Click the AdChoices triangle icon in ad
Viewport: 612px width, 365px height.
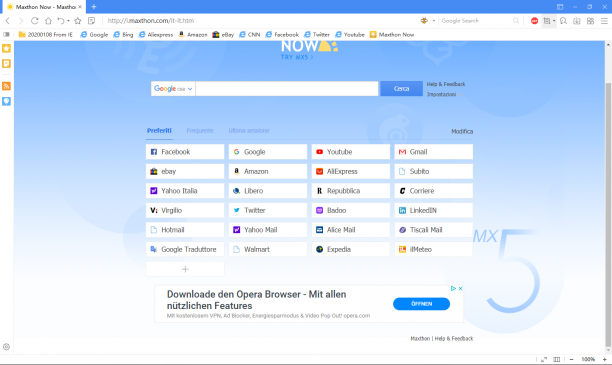[454, 288]
